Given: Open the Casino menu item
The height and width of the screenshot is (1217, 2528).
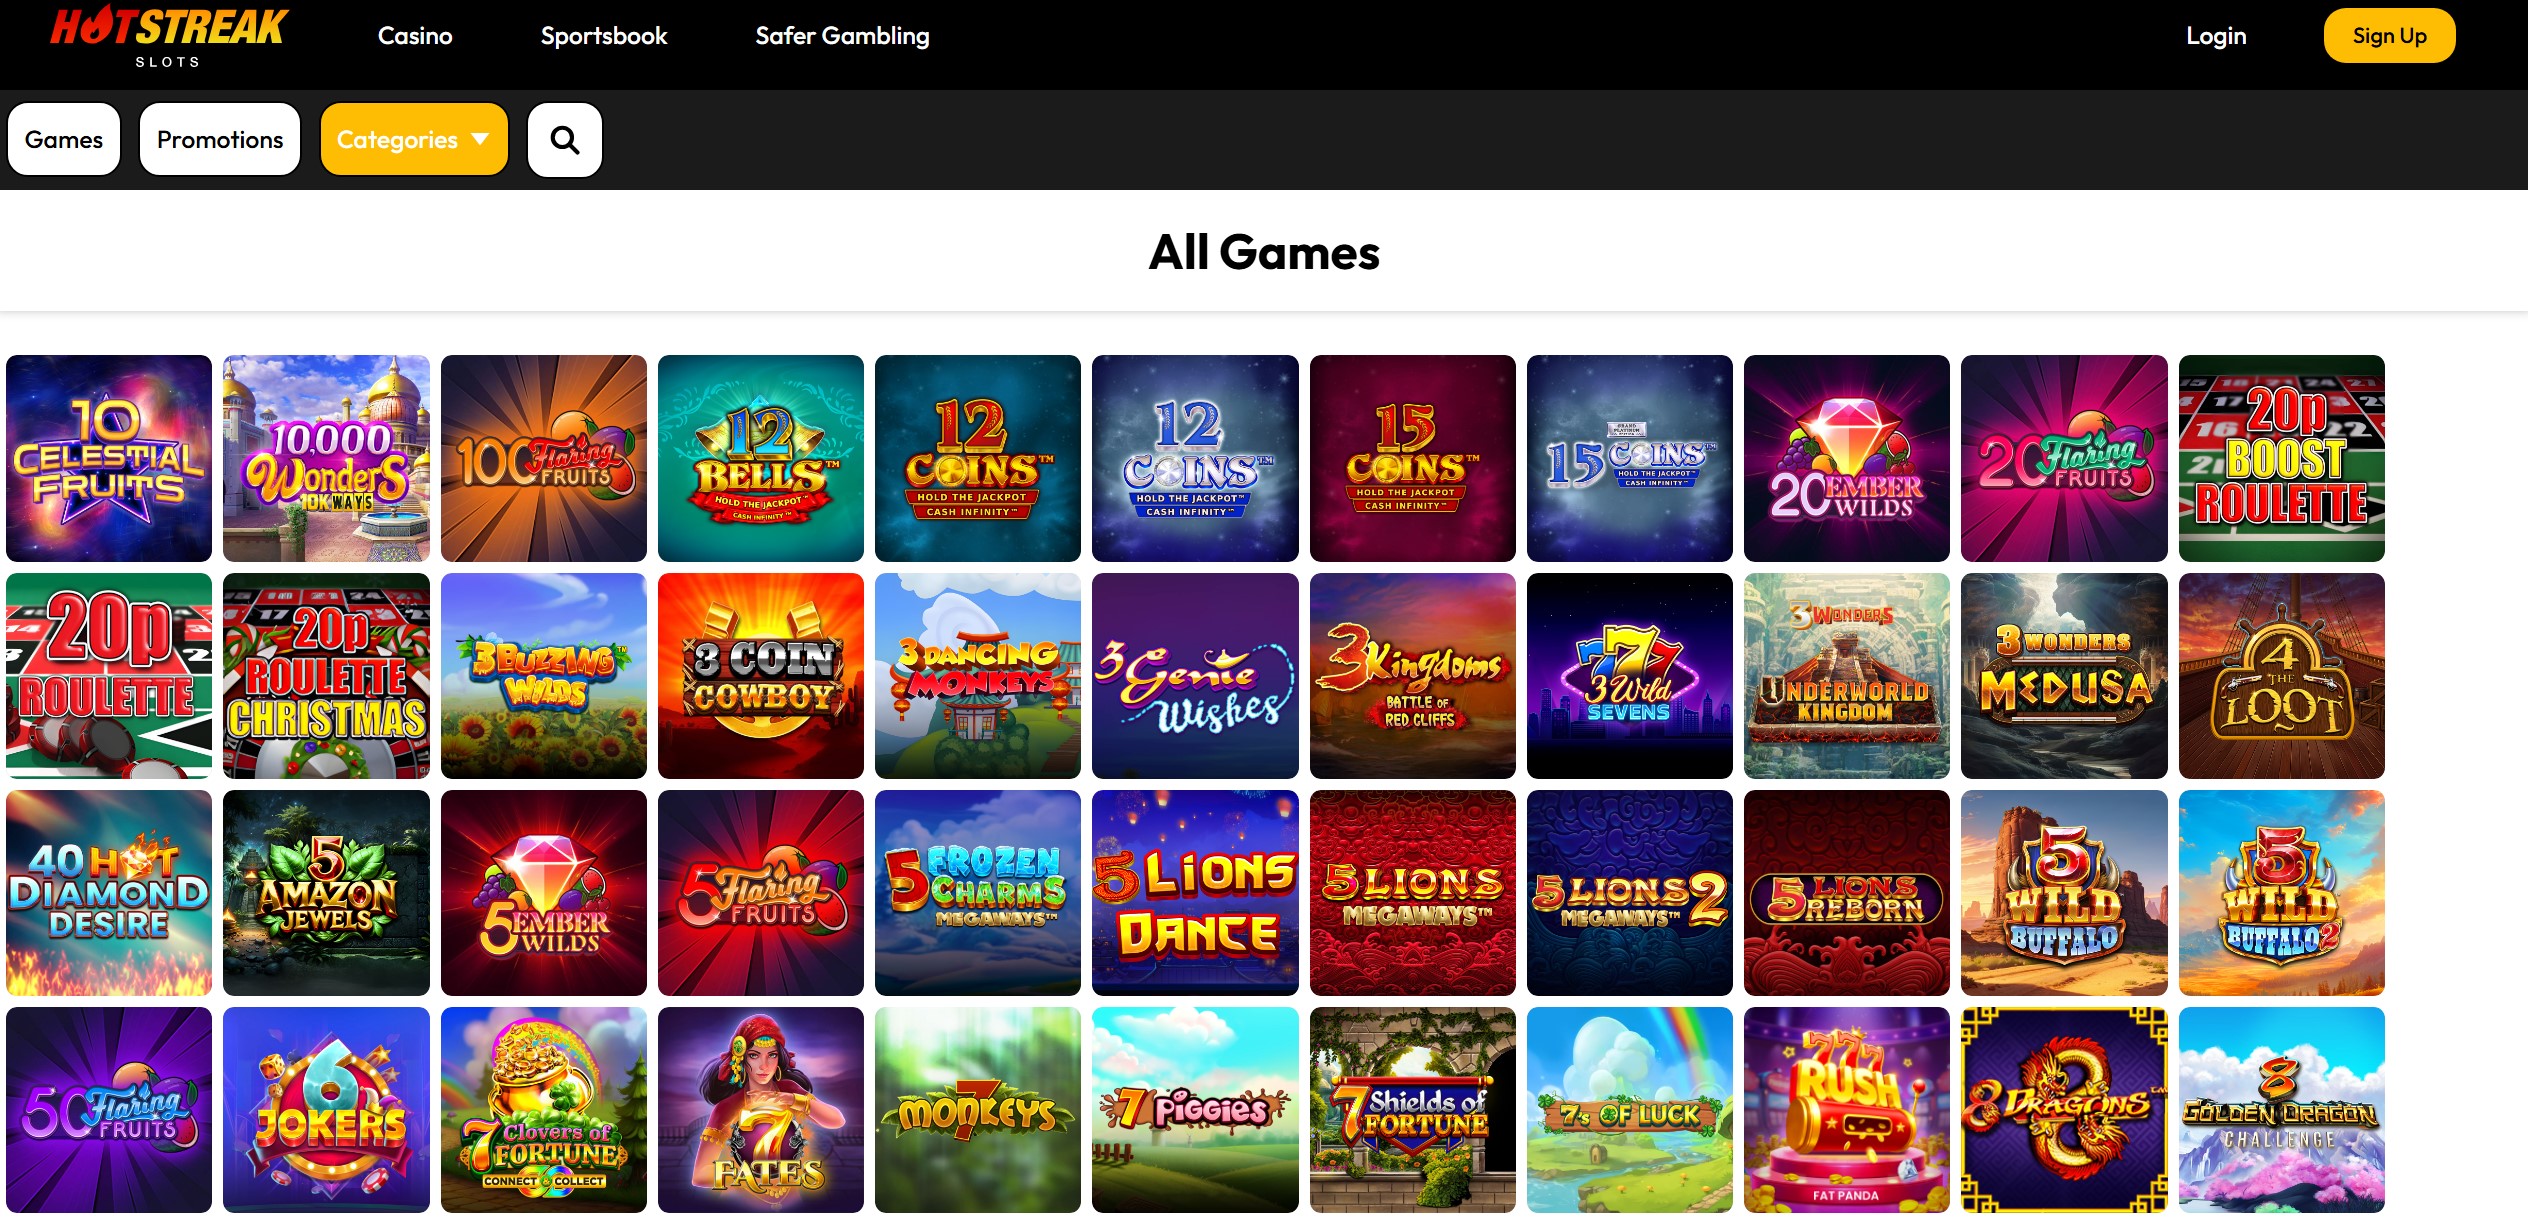Looking at the screenshot, I should click(415, 36).
